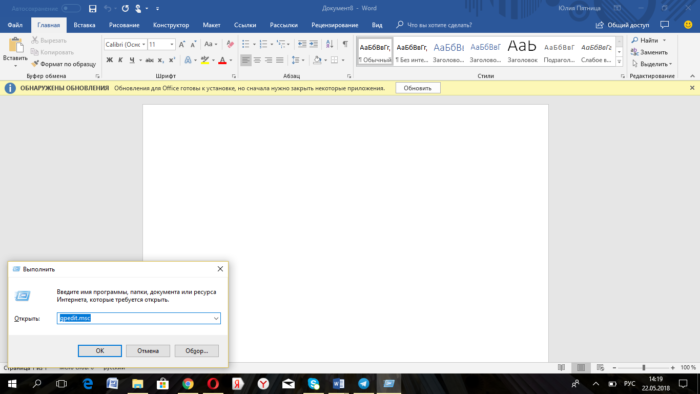
Task: Toggle the Автосохранение switch
Action: (71, 8)
